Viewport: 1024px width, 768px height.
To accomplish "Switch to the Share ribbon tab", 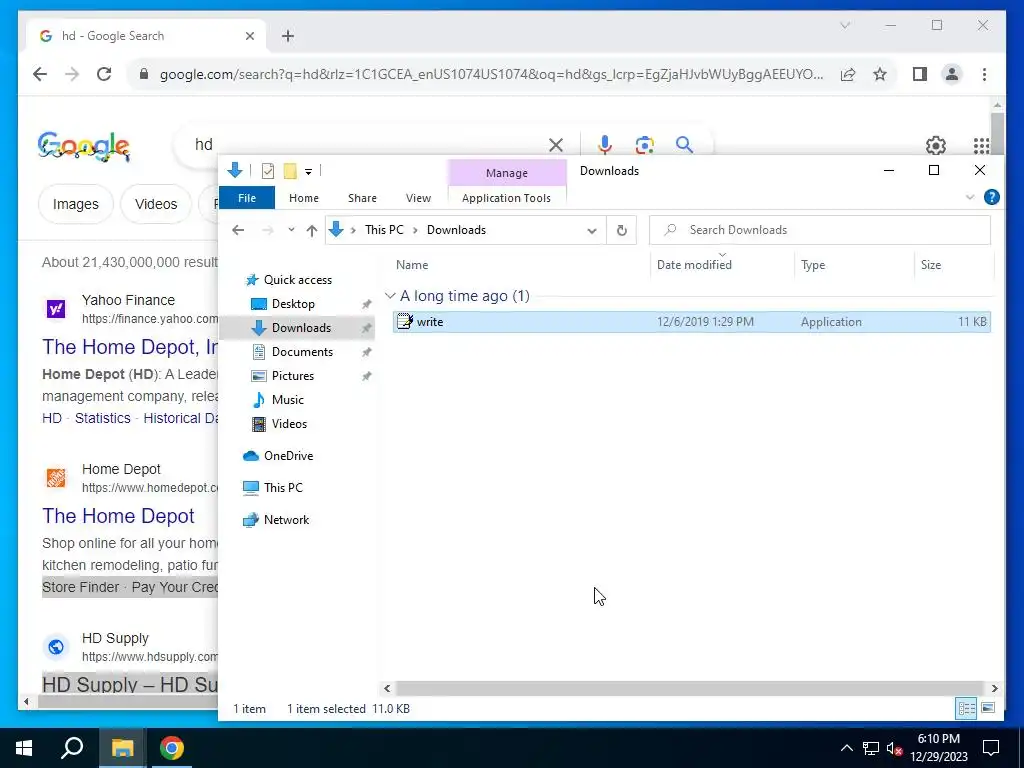I will (362, 198).
